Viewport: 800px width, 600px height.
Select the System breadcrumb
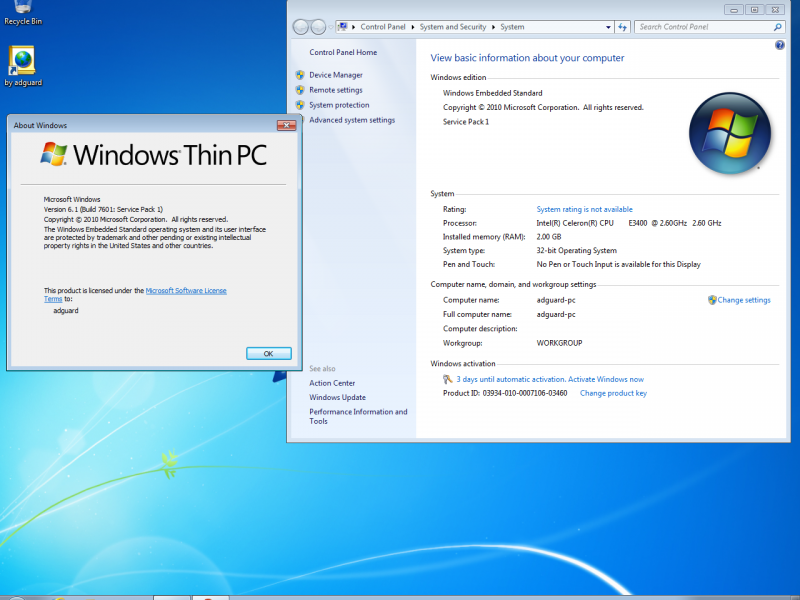[x=512, y=27]
